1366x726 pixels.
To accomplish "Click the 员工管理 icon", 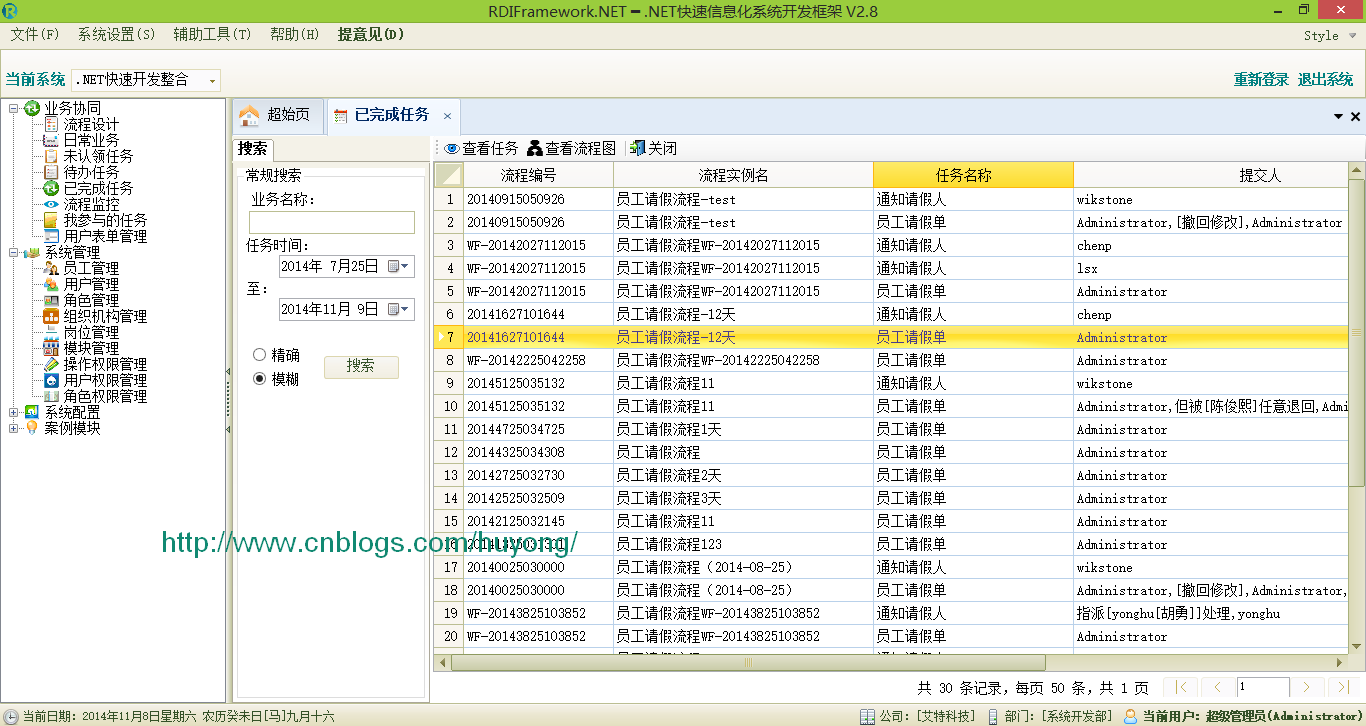I will (x=52, y=268).
